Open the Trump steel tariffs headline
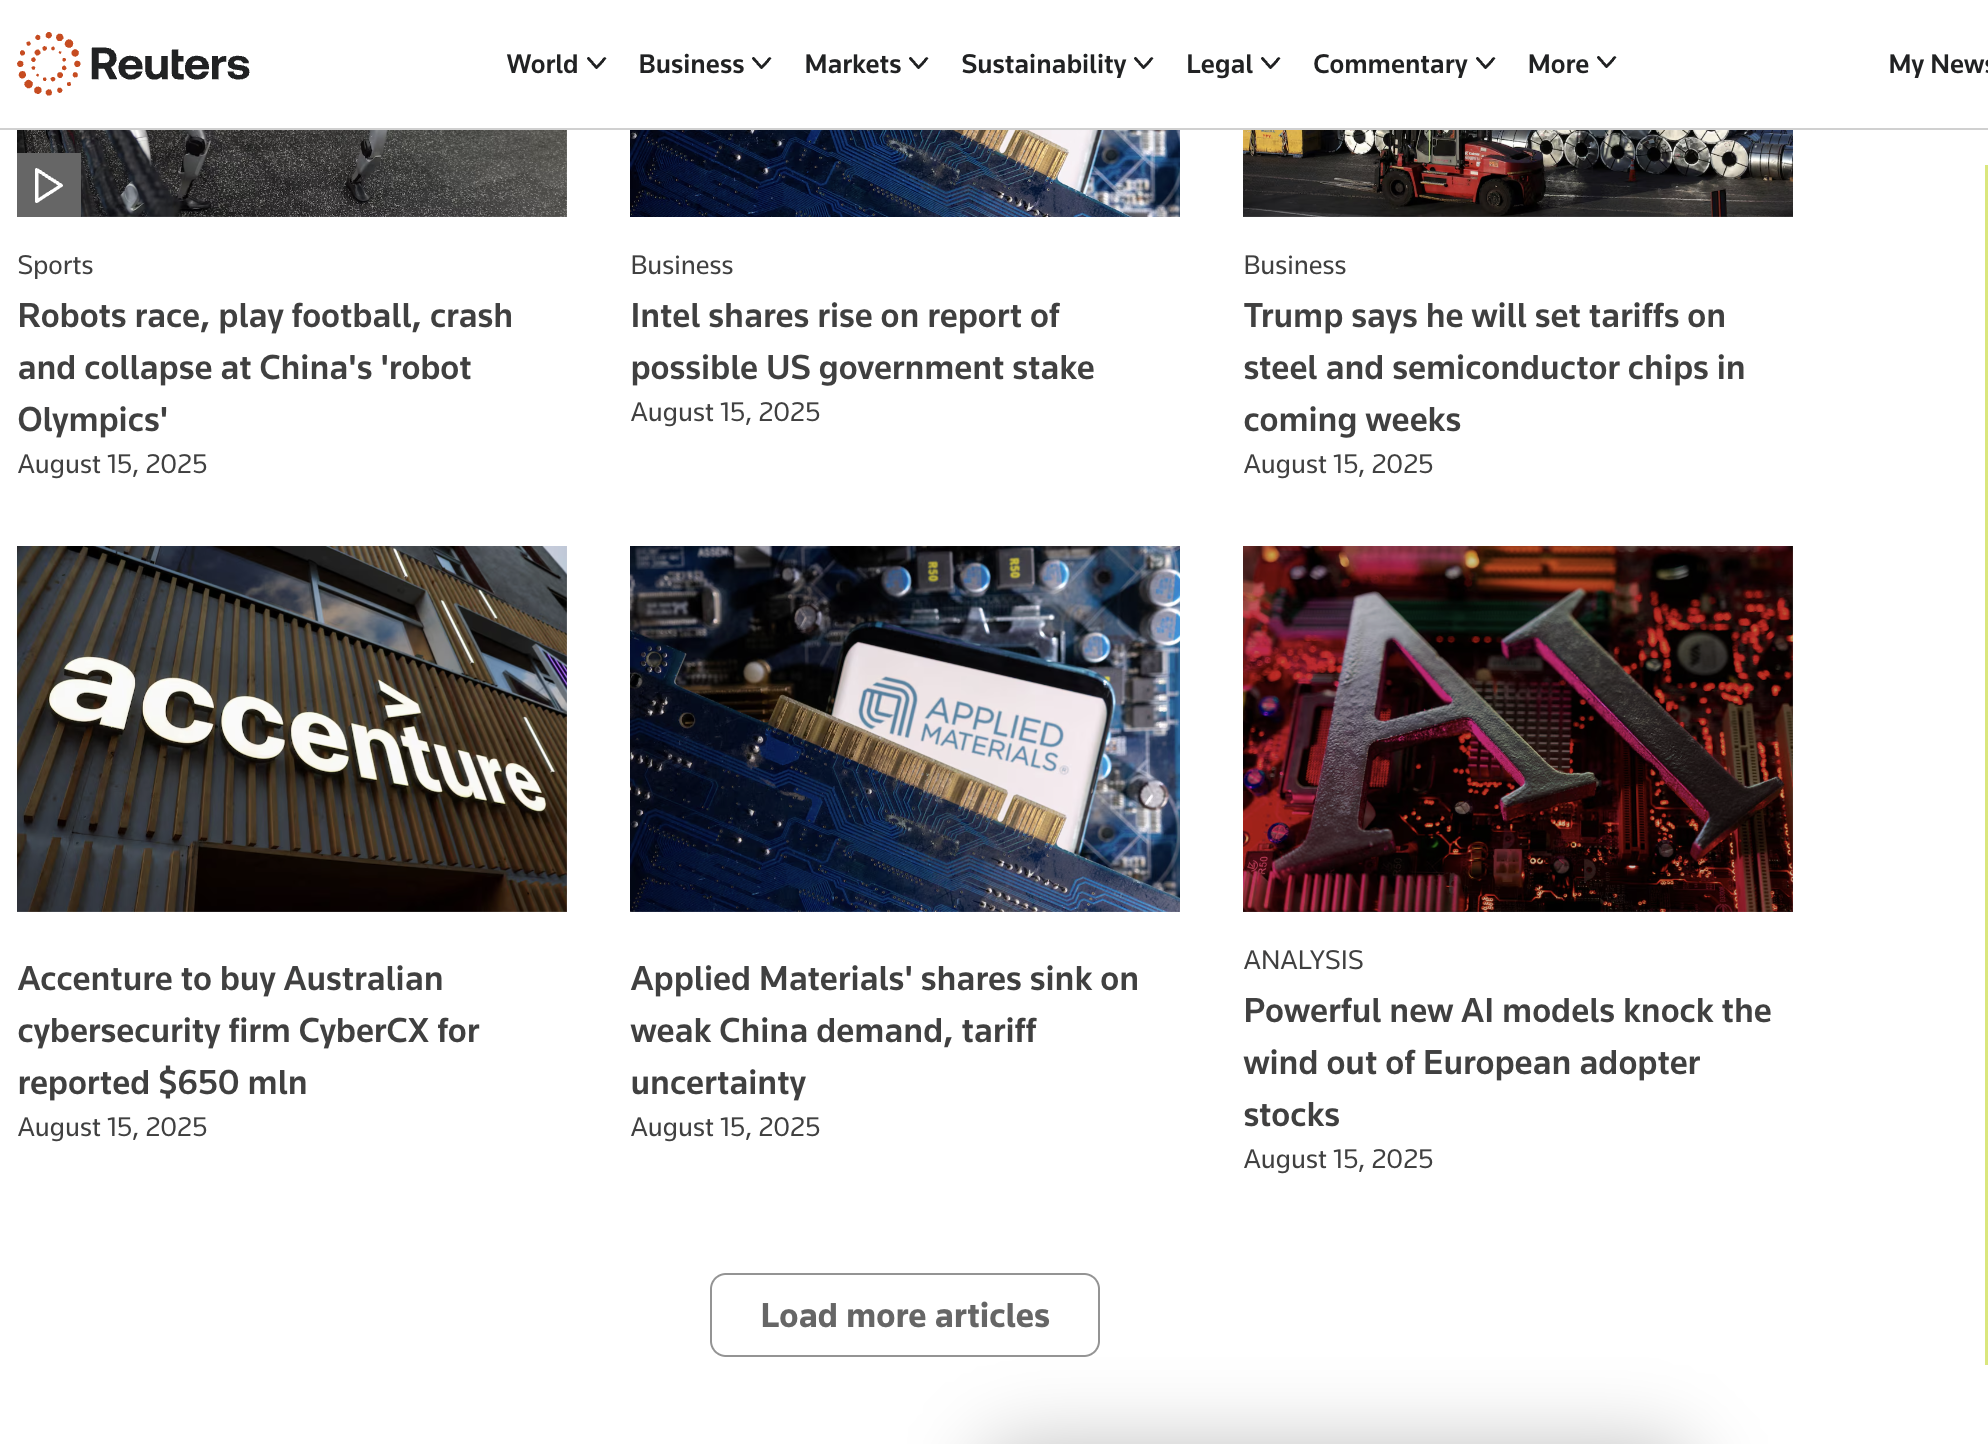 (1493, 367)
